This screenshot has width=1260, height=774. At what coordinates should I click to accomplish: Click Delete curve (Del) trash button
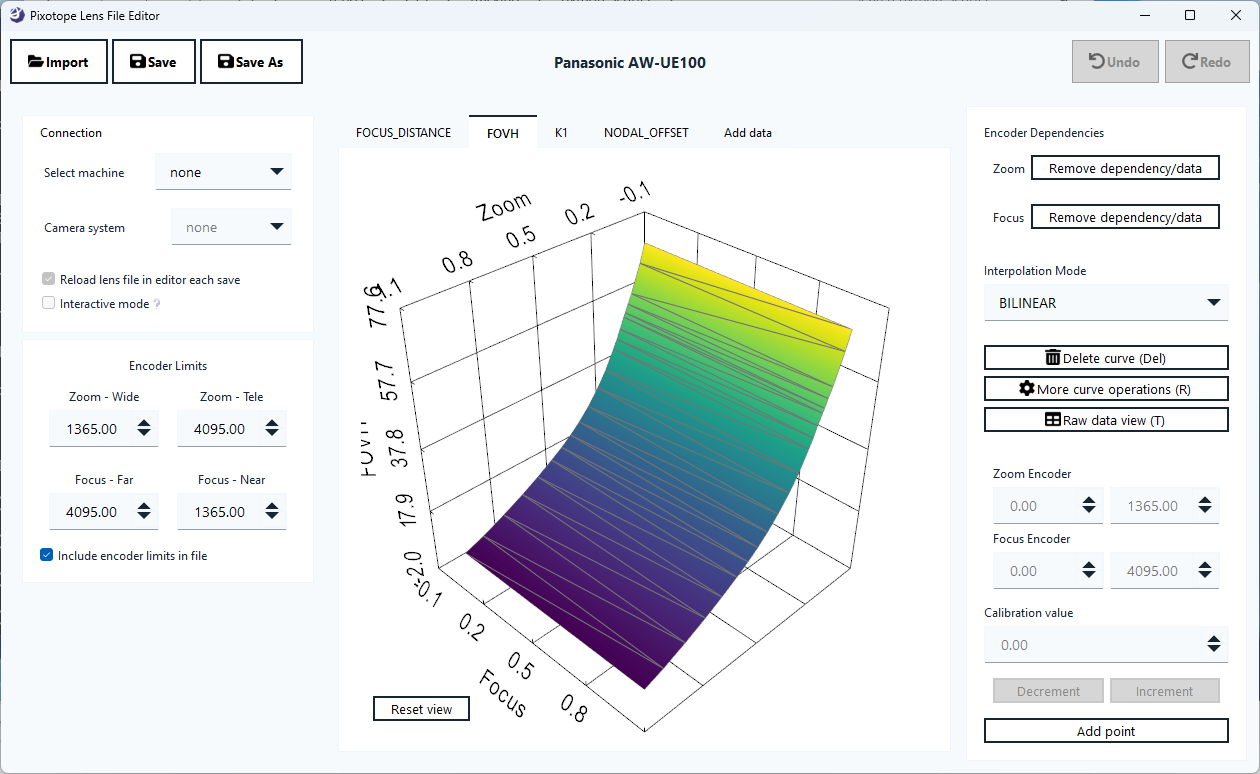tap(1106, 358)
